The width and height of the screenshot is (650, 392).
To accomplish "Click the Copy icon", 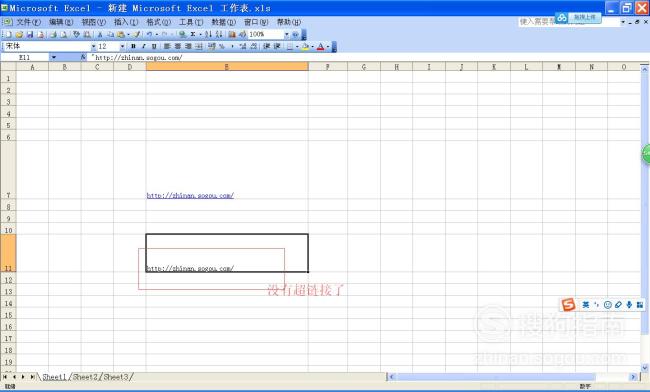I will 111,34.
